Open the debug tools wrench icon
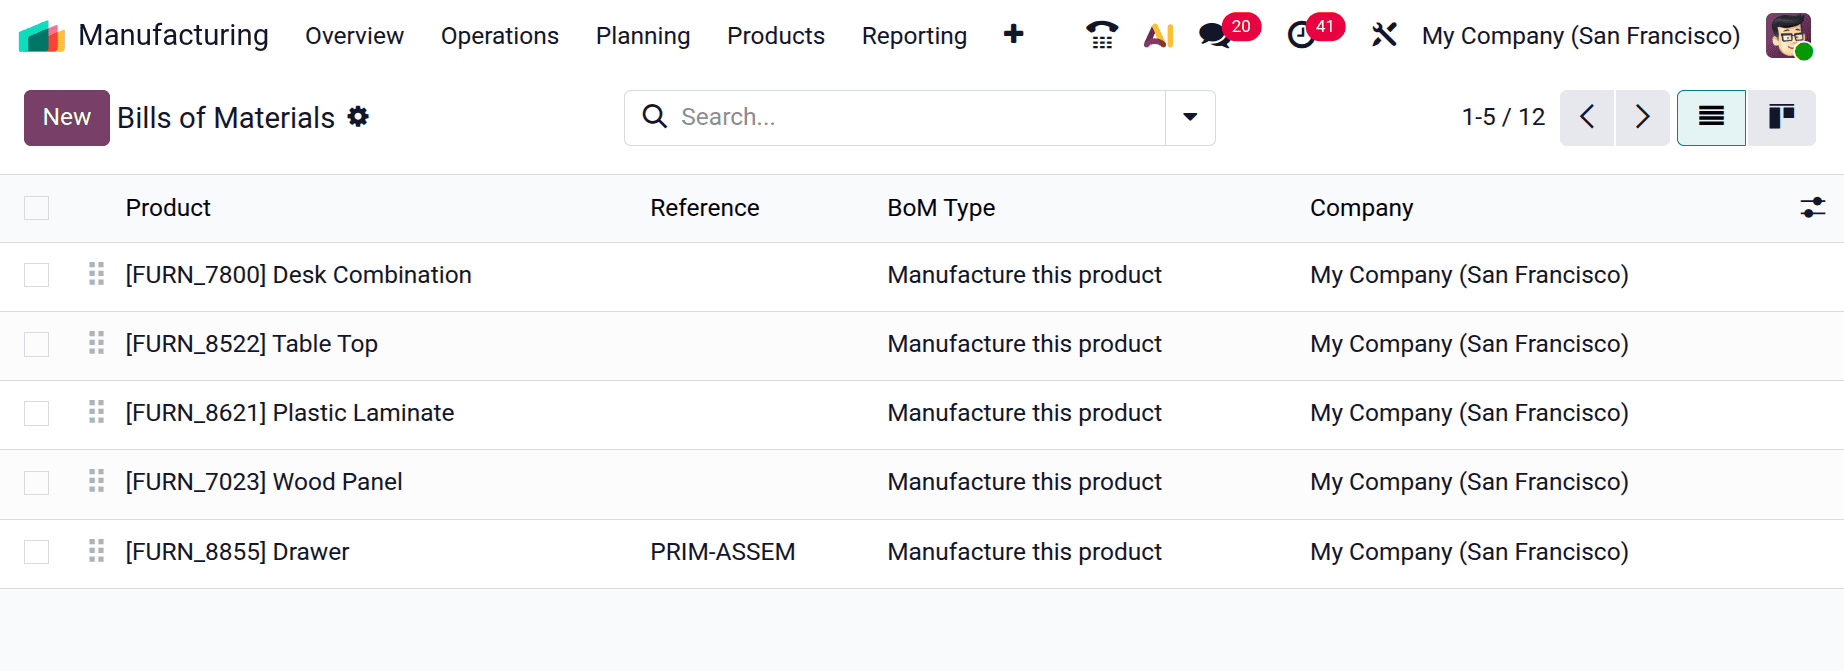This screenshot has width=1844, height=671. 1384,35
